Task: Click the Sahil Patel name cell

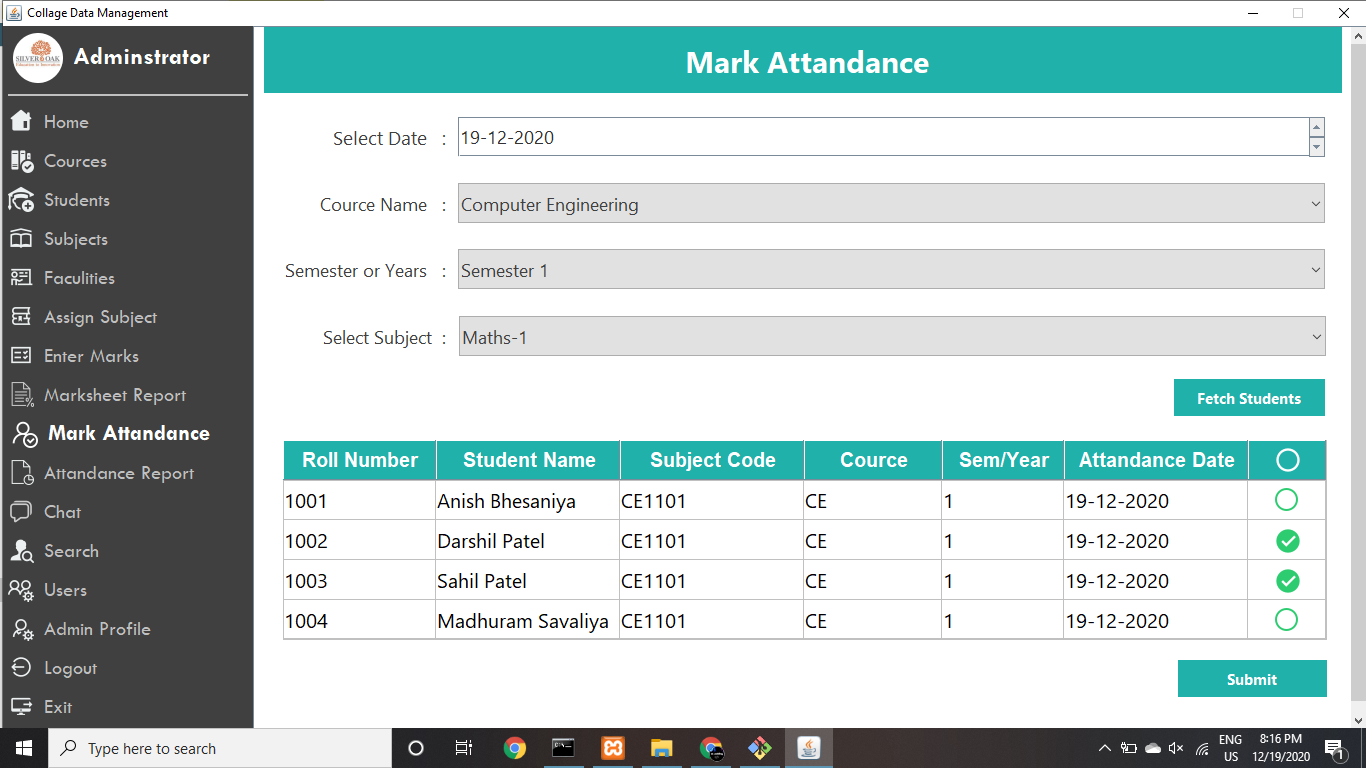Action: pos(528,581)
